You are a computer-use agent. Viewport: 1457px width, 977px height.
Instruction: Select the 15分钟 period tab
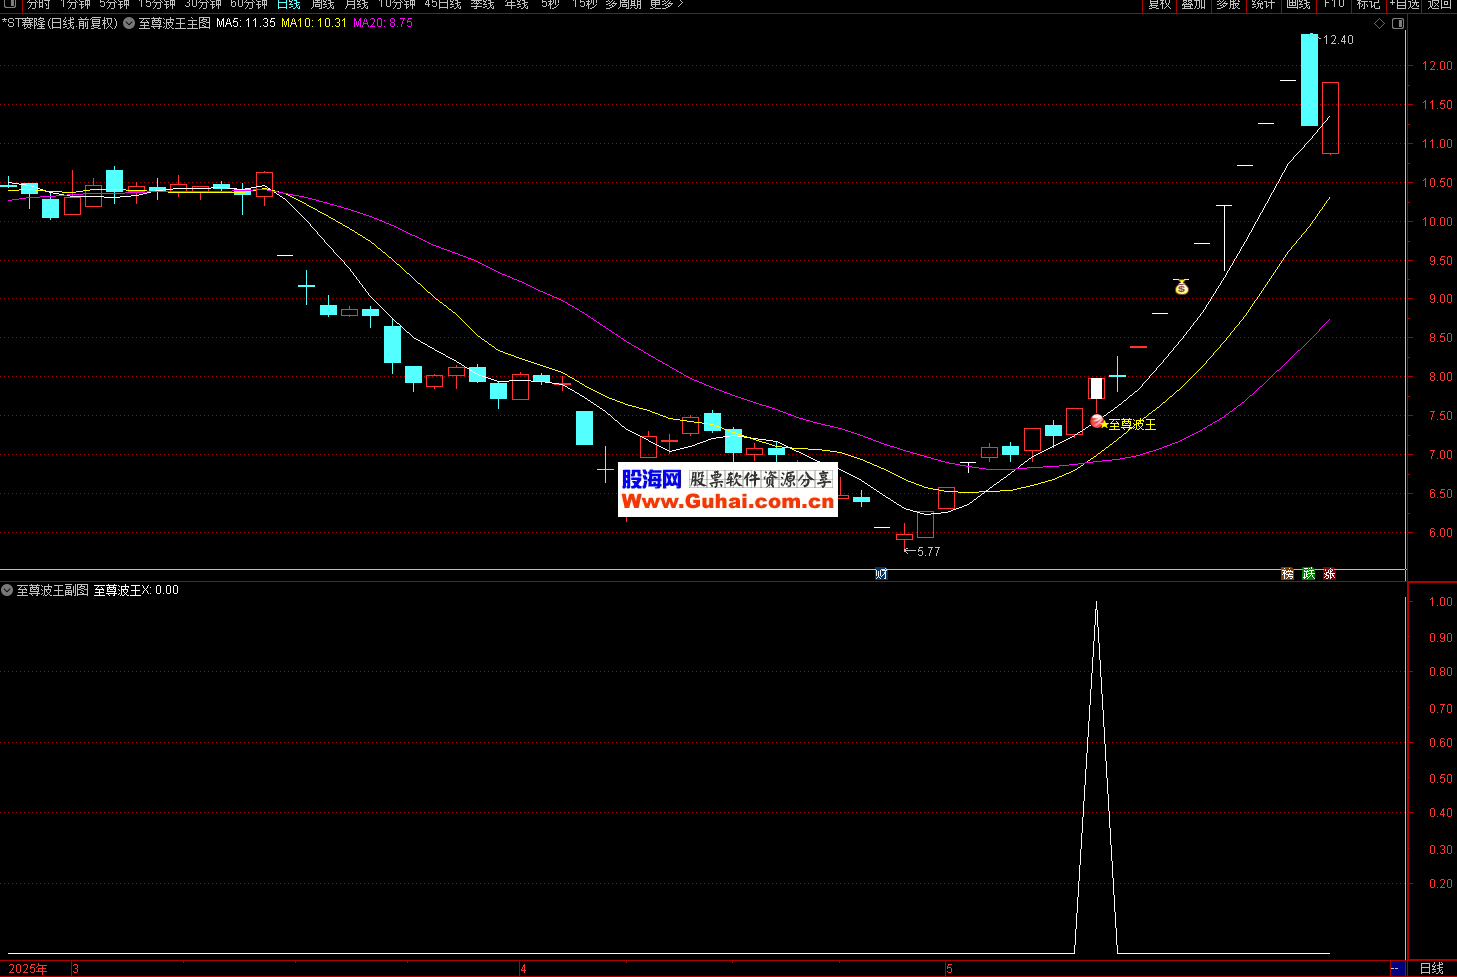(x=157, y=5)
